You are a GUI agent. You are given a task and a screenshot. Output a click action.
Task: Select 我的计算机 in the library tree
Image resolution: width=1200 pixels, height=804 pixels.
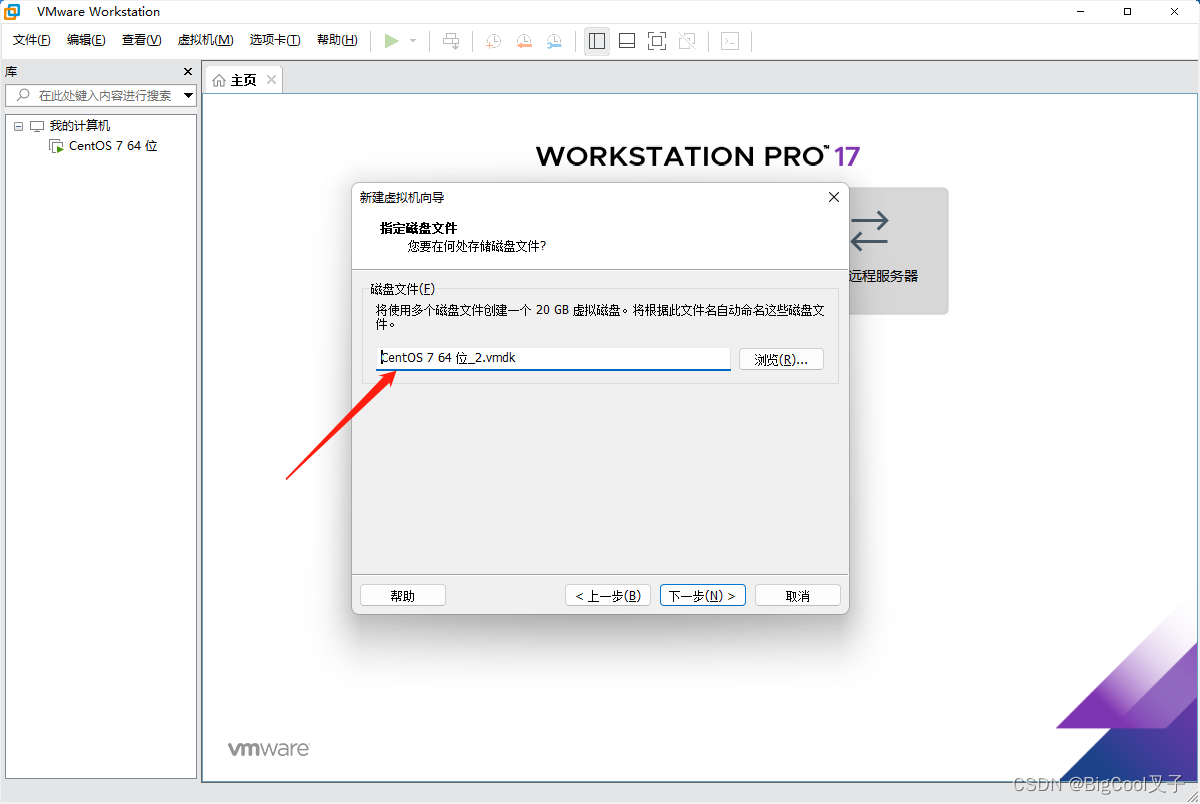coord(80,126)
